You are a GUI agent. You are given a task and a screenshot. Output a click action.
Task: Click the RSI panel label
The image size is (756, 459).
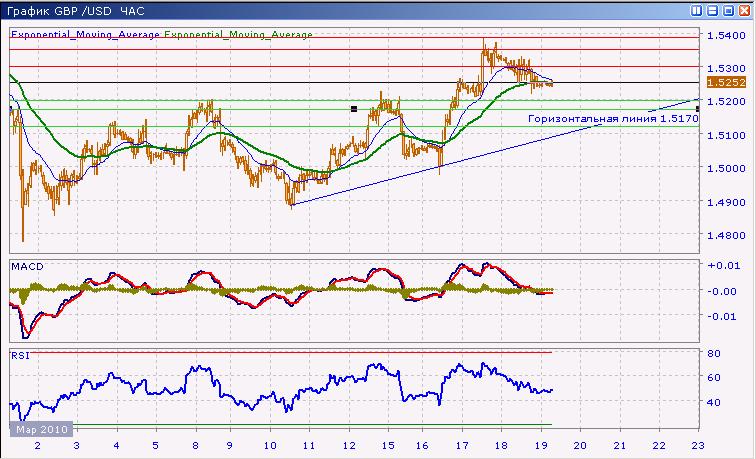coord(18,354)
